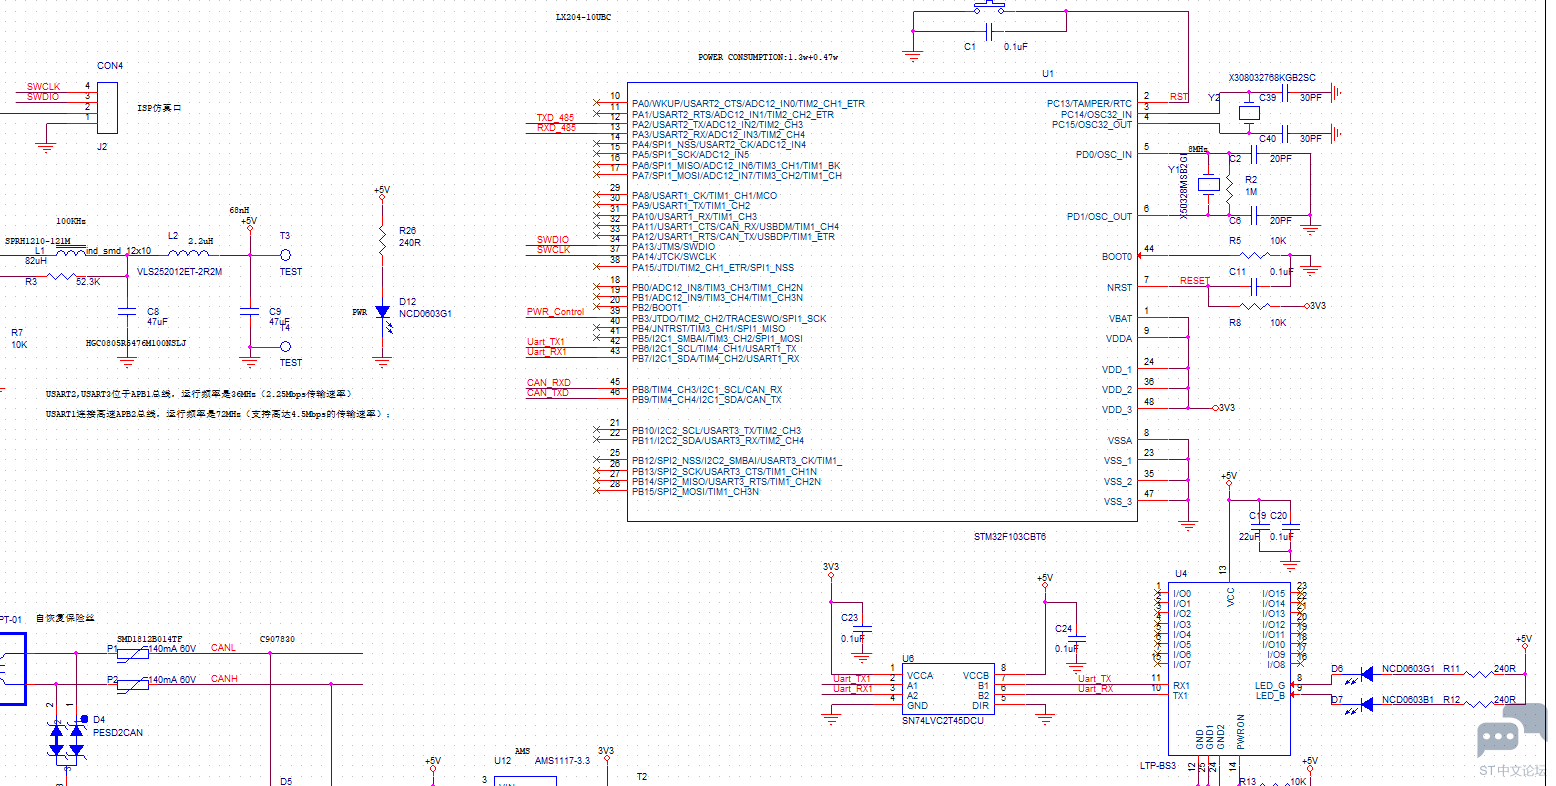Click the PD1/OSC_OUT pin name

[x=1100, y=216]
